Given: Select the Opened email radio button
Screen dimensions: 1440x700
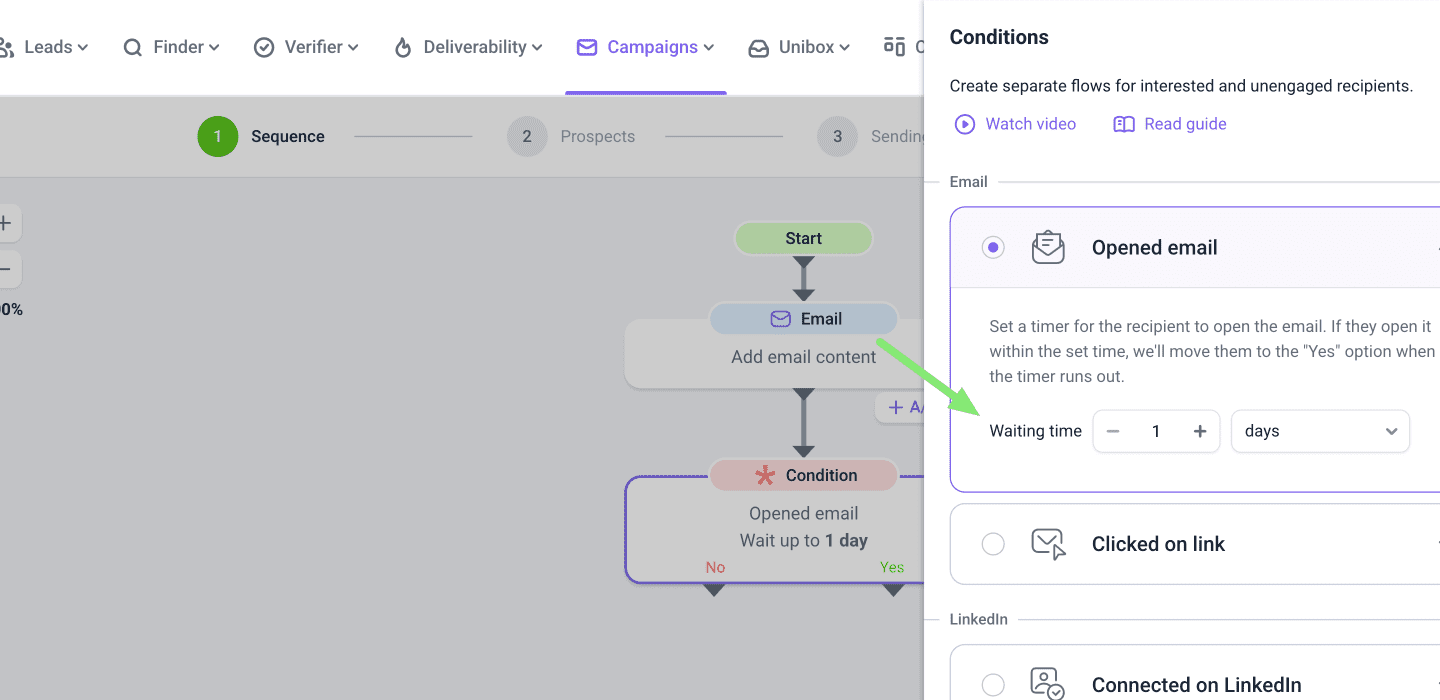Looking at the screenshot, I should click(993, 248).
